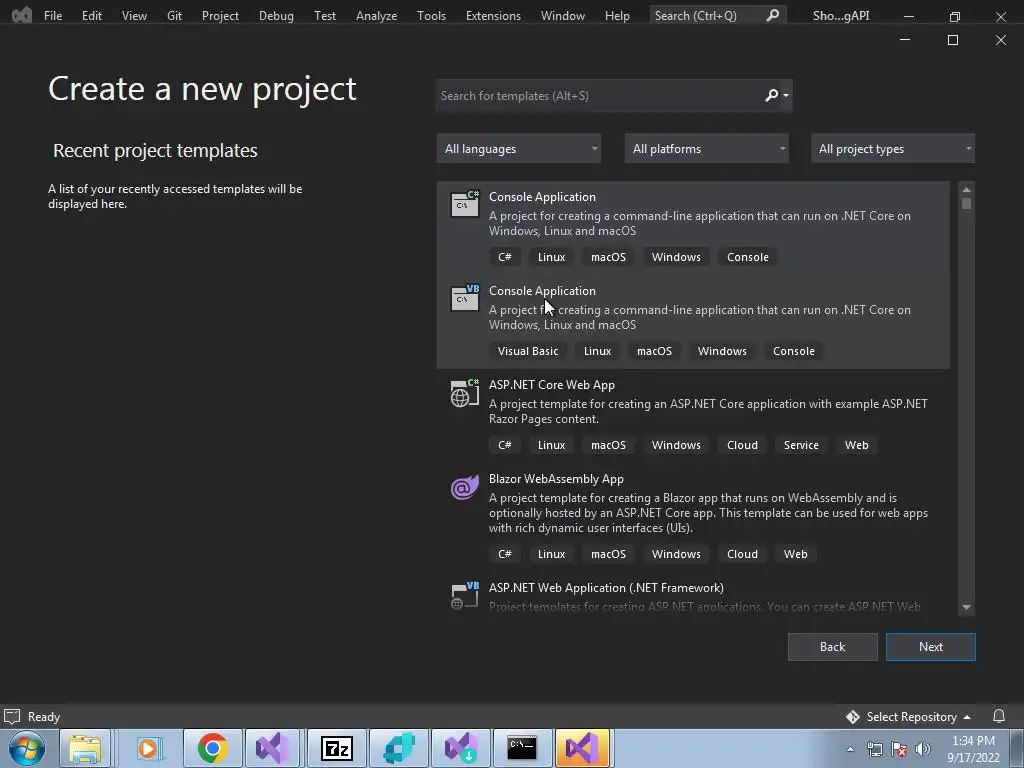
Task: Select the Blazor WebAssembly App title
Action: [556, 479]
